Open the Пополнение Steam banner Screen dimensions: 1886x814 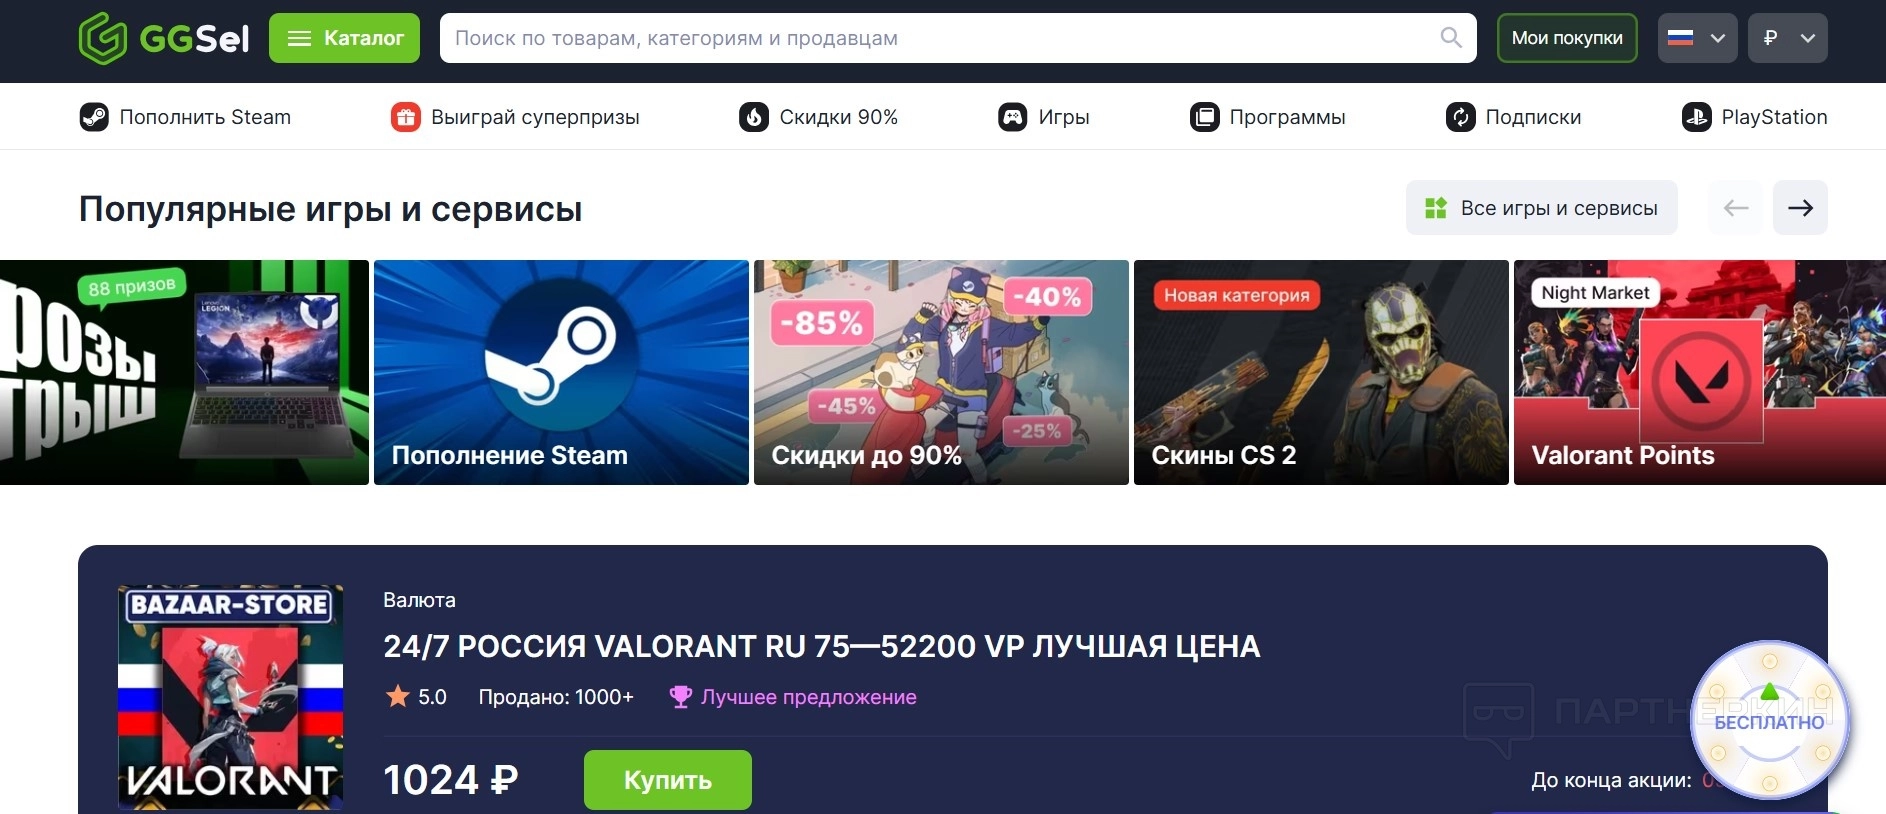(561, 372)
